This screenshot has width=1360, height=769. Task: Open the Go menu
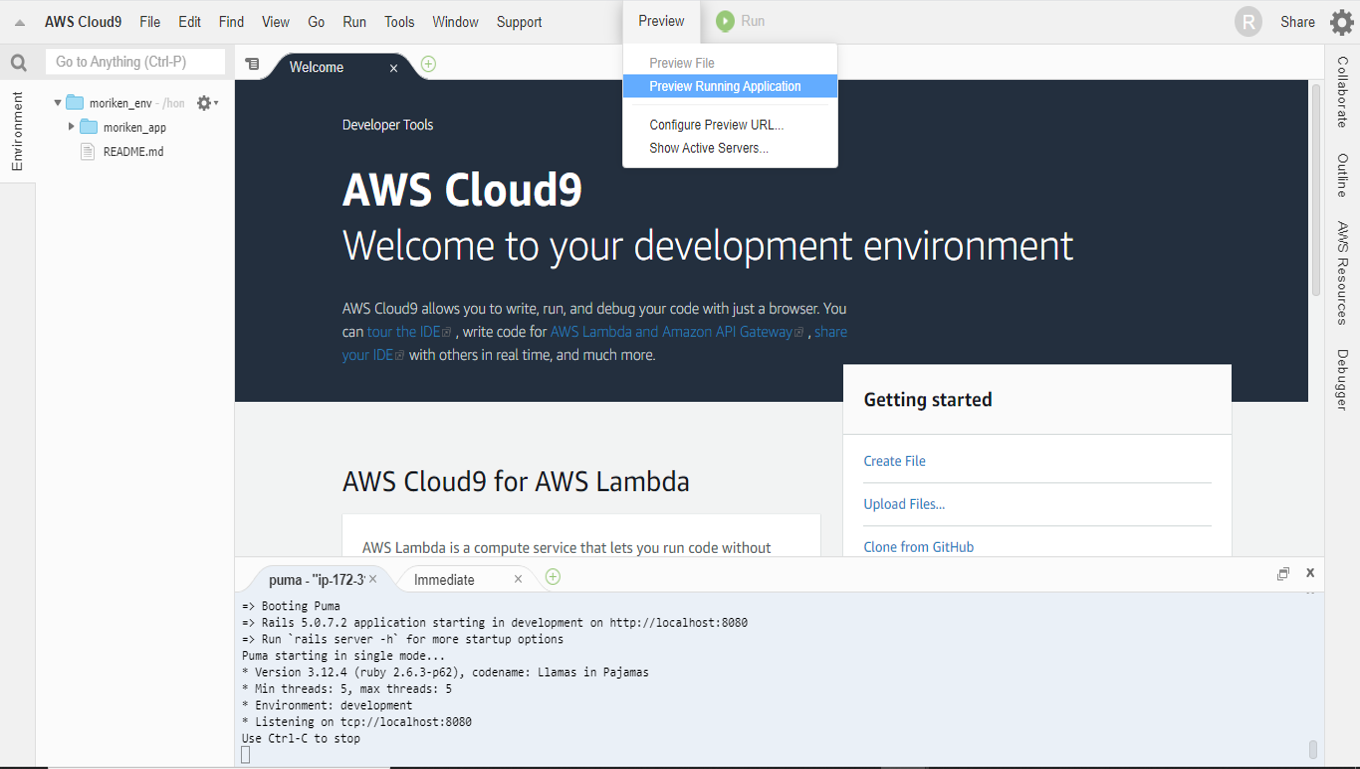[x=316, y=22]
